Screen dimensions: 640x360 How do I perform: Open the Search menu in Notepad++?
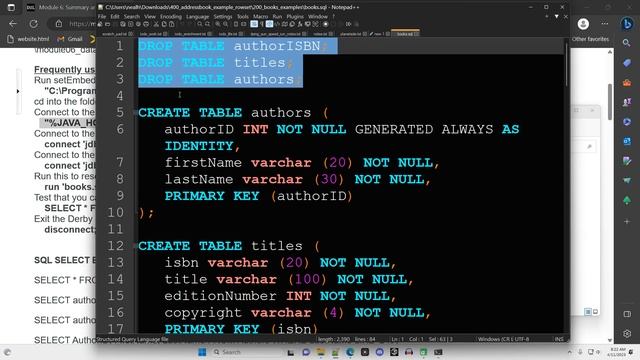pyautogui.click(x=132, y=16)
